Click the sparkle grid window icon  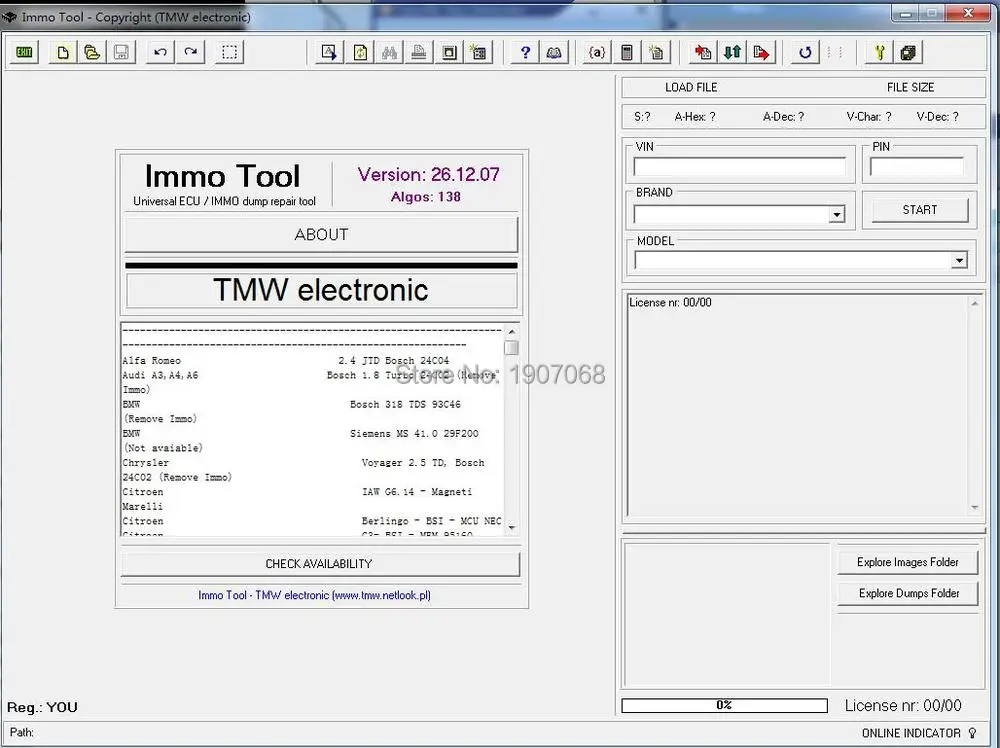tap(478, 52)
